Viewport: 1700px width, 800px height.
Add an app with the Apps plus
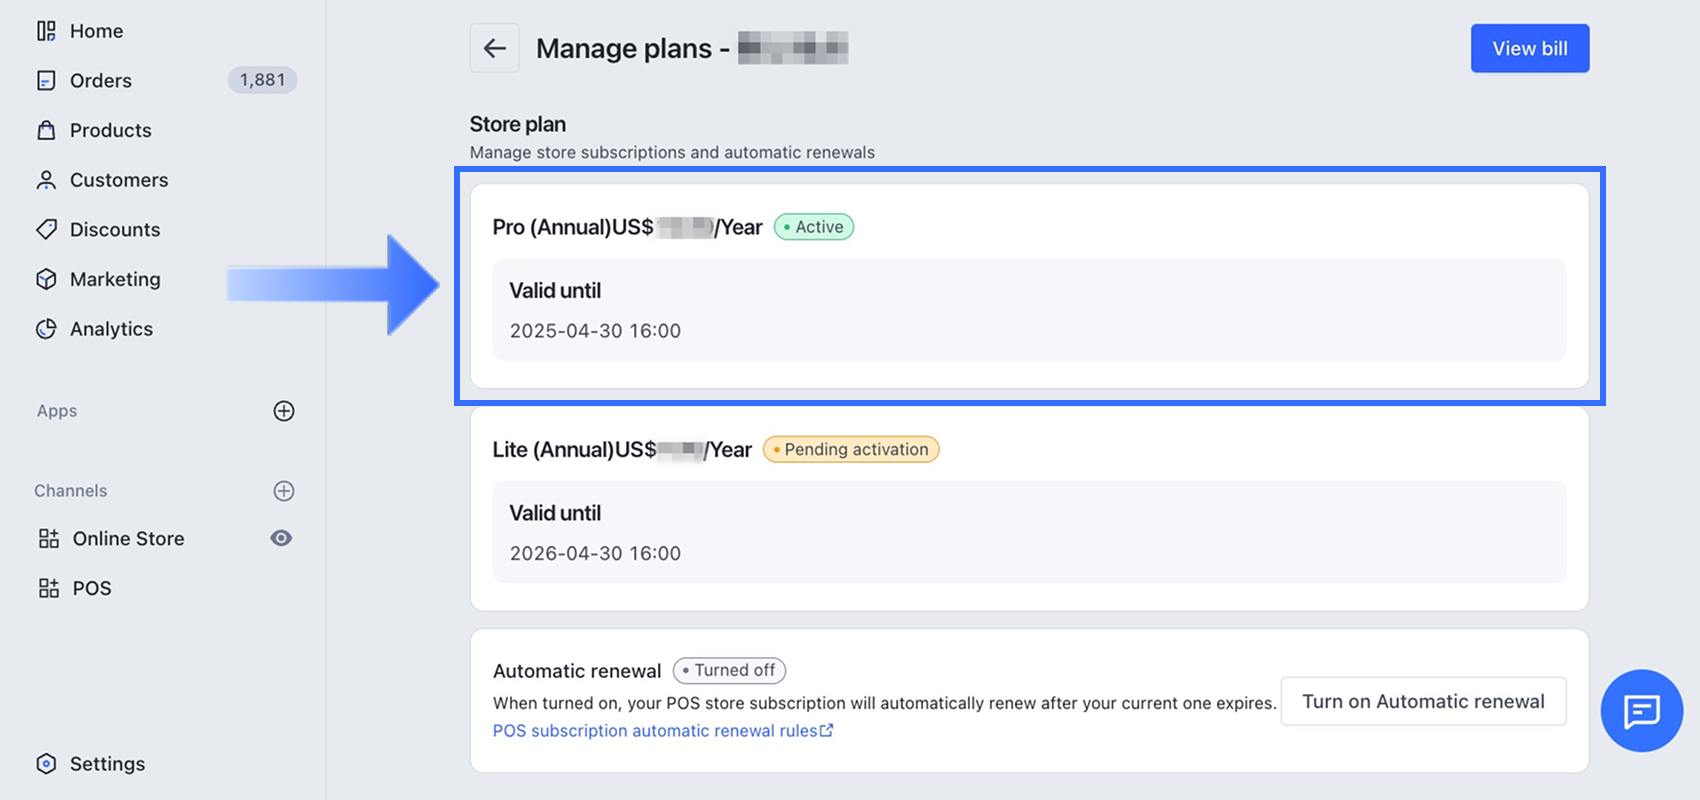click(x=284, y=411)
